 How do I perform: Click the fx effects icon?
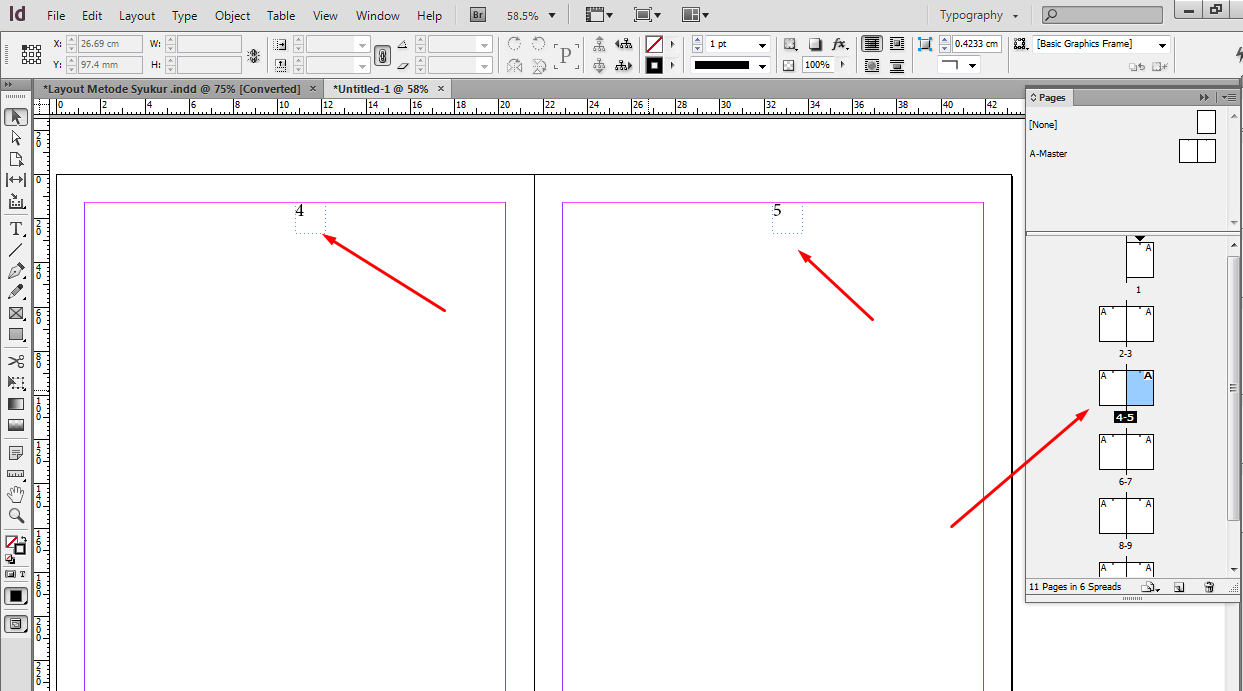[838, 46]
